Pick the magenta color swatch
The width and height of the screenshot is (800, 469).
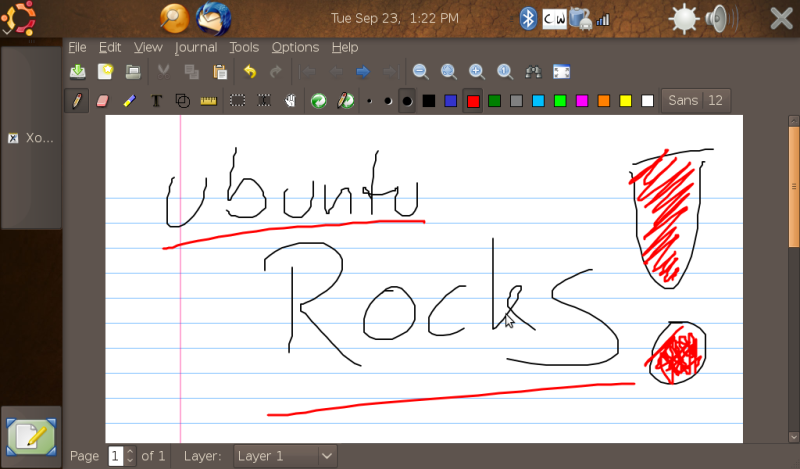(582, 101)
